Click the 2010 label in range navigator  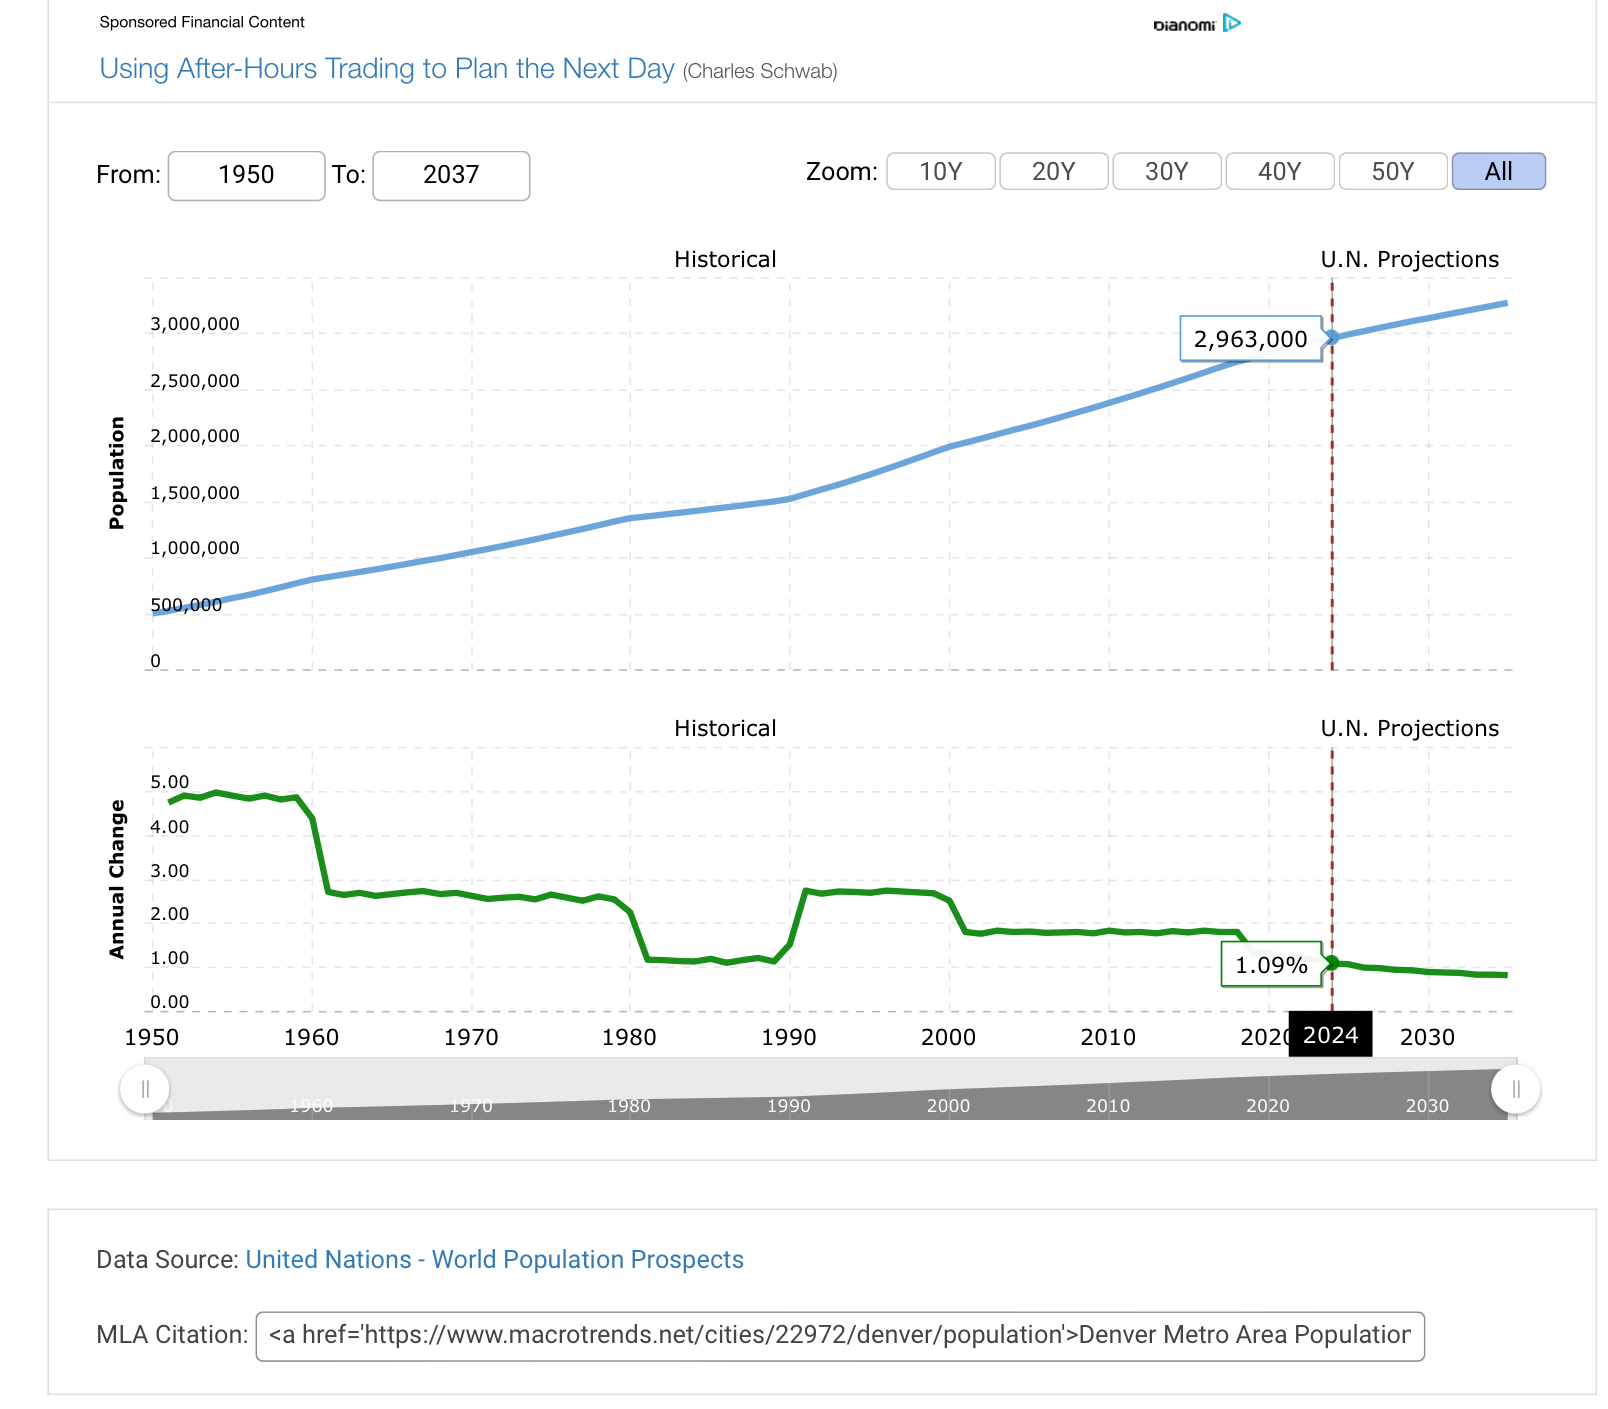pos(1108,1105)
